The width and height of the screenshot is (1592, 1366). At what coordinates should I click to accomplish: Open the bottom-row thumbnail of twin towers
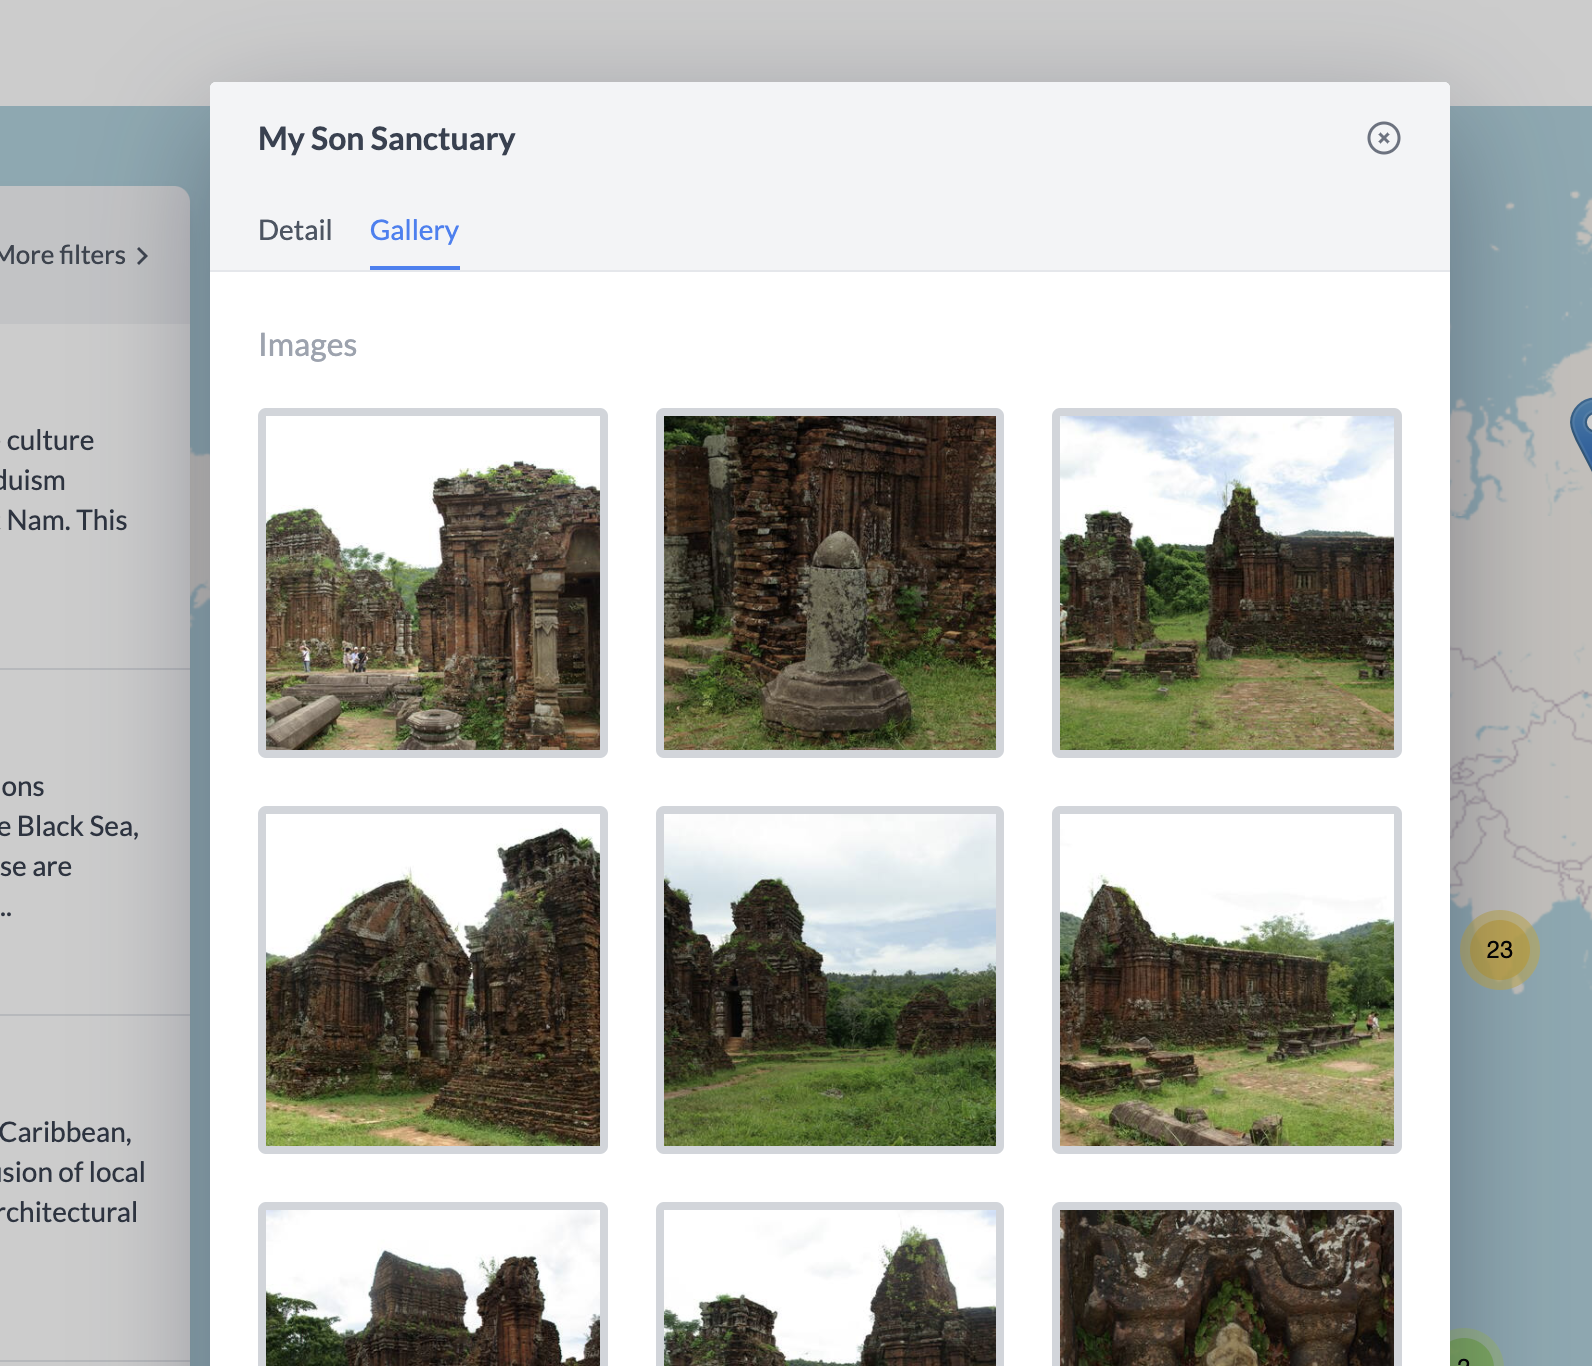(433, 1285)
